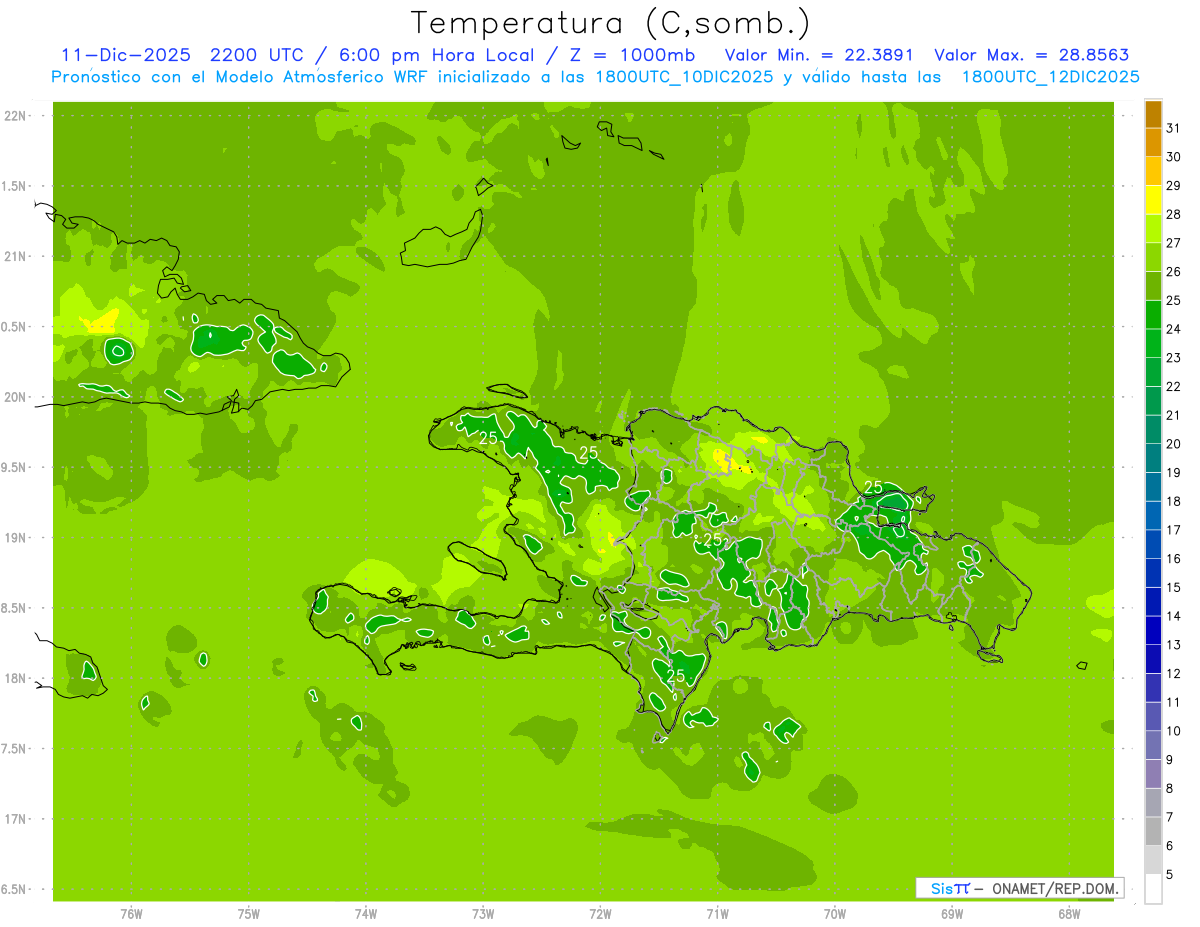Click the "22N" latitude axis label
The image size is (1200, 927).
tap(17, 115)
